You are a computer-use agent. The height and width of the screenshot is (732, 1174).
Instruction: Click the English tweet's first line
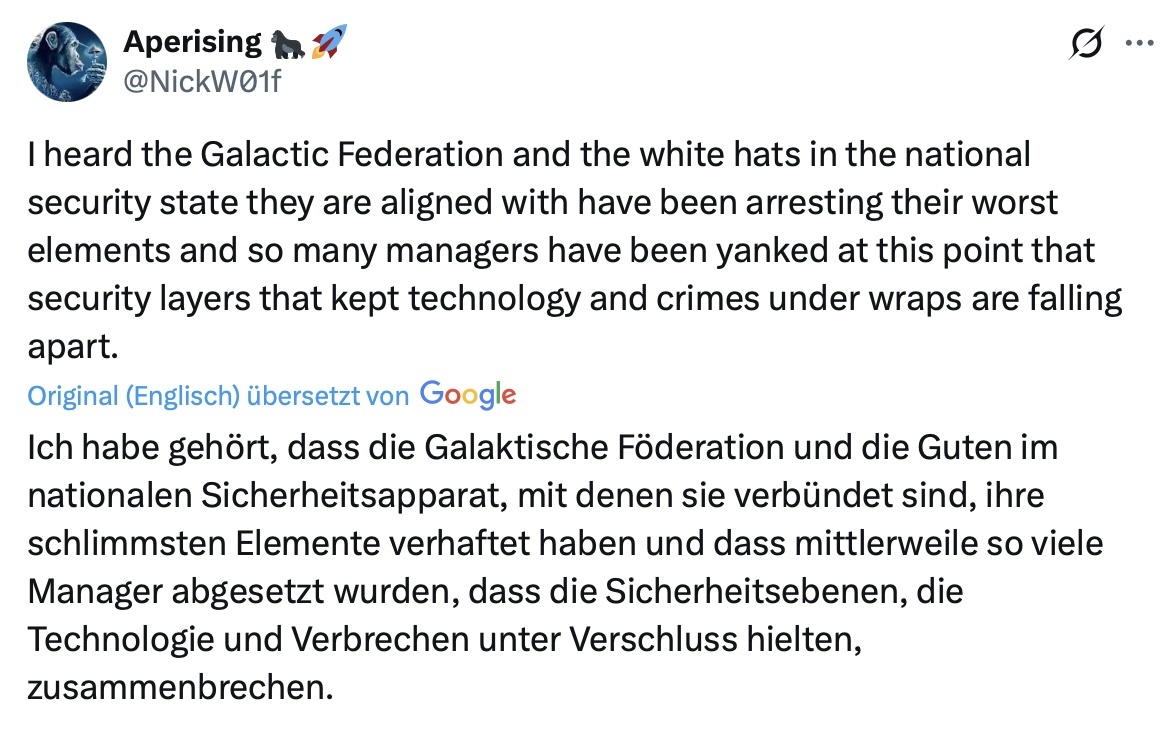click(x=528, y=155)
